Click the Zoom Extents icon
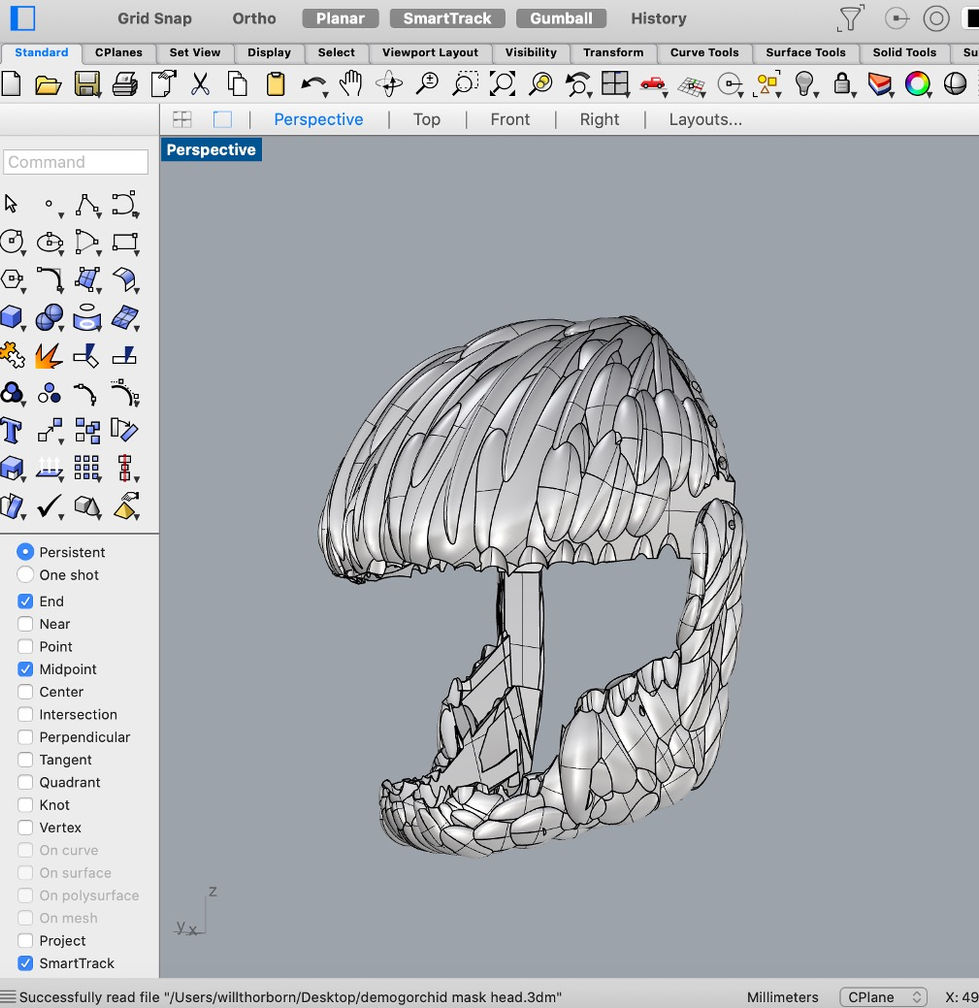This screenshot has width=979, height=1008. tap(503, 84)
